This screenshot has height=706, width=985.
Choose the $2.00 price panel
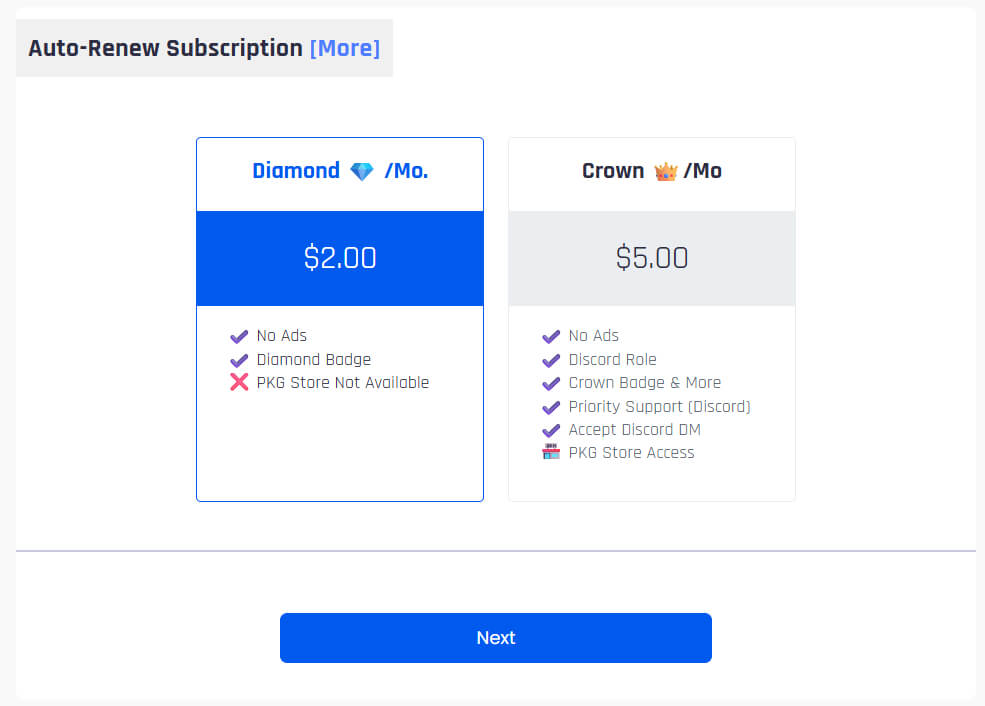[x=340, y=258]
